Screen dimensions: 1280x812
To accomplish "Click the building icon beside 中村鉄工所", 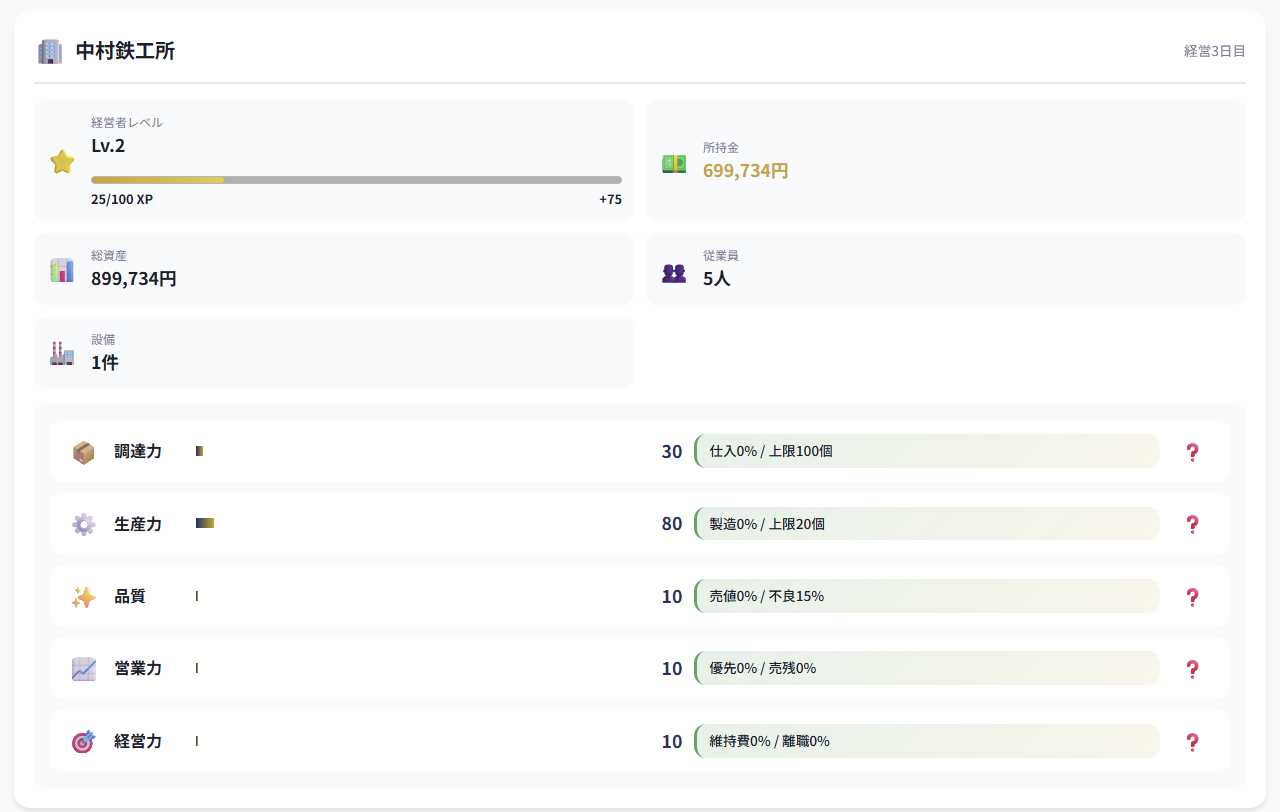I will click(49, 51).
